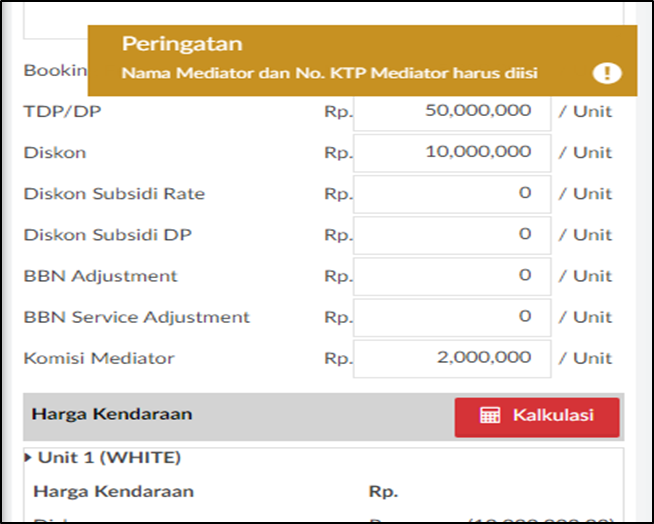Click the Nama Mediator warning message text
Image resolution: width=654 pixels, height=524 pixels.
(x=330, y=73)
